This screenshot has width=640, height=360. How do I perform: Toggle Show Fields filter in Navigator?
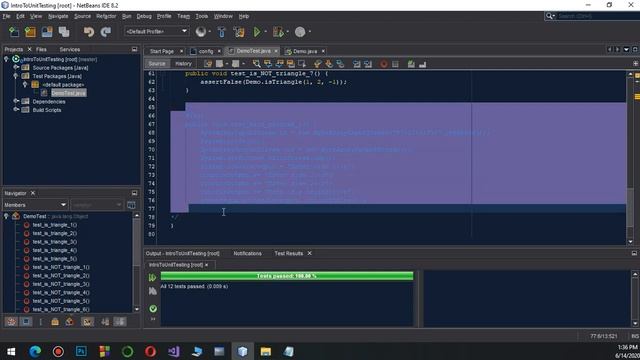(x=26, y=322)
